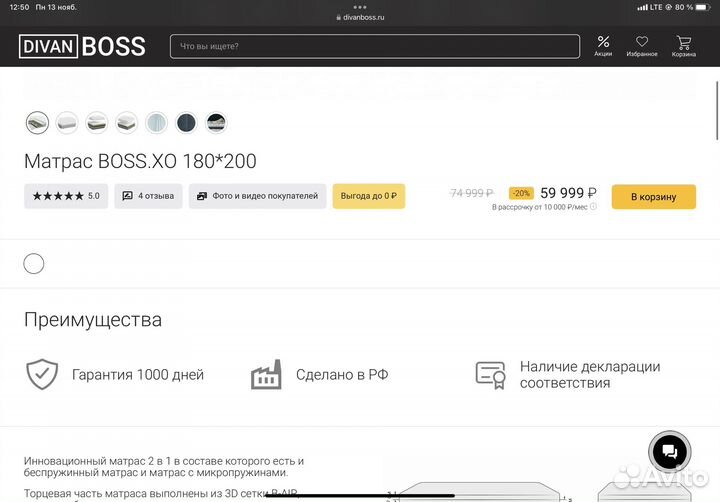Screen dimensions: 720x502
Task: Click 'Сделано в РФ' text
Action: pyautogui.click(x=342, y=375)
